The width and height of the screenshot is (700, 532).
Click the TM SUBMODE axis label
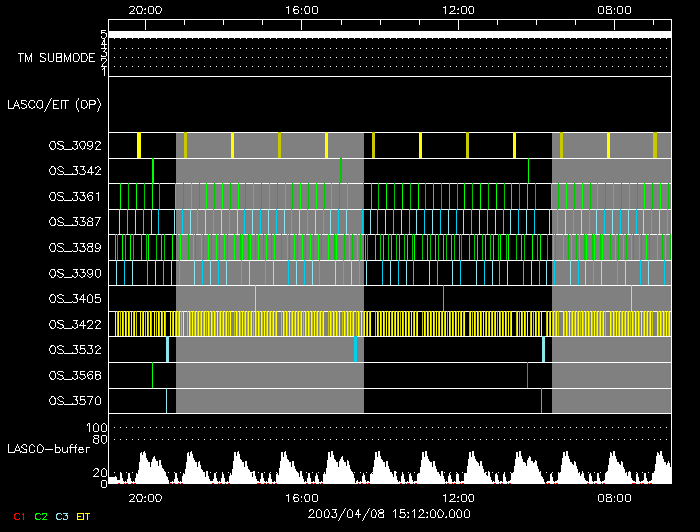56,58
